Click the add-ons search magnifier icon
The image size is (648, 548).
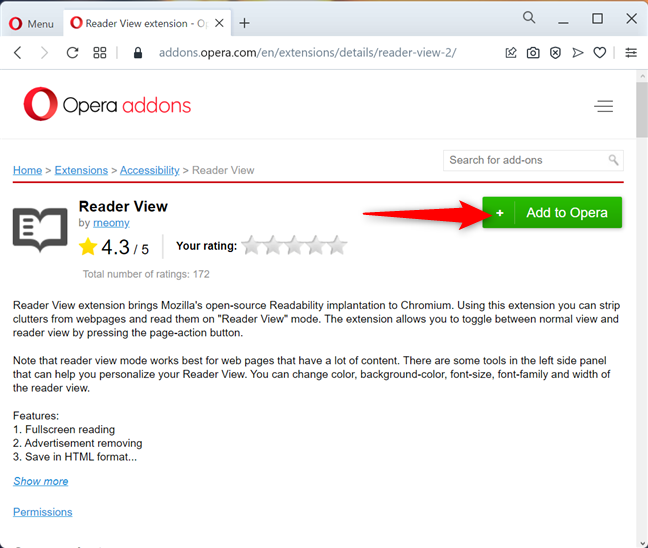(613, 160)
